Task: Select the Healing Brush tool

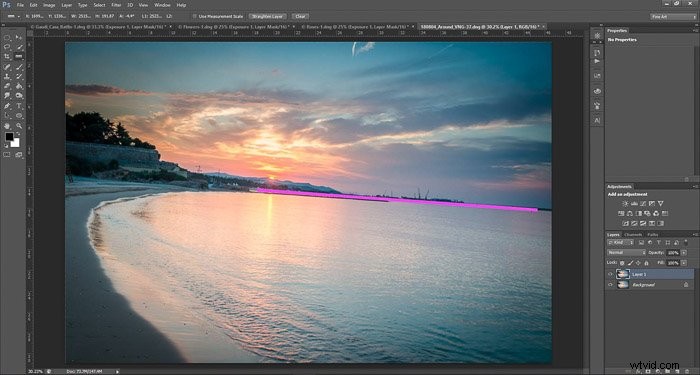Action: pyautogui.click(x=7, y=67)
